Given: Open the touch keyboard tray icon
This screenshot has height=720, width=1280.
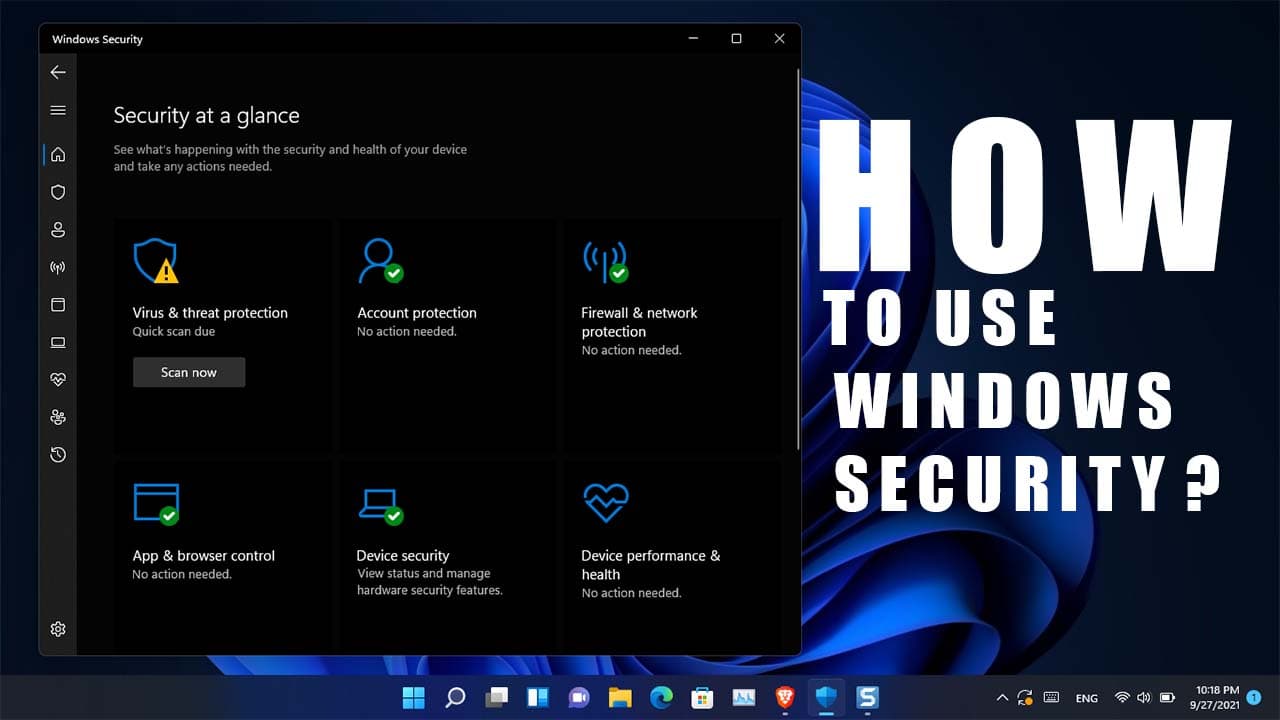Looking at the screenshot, I should 1052,698.
